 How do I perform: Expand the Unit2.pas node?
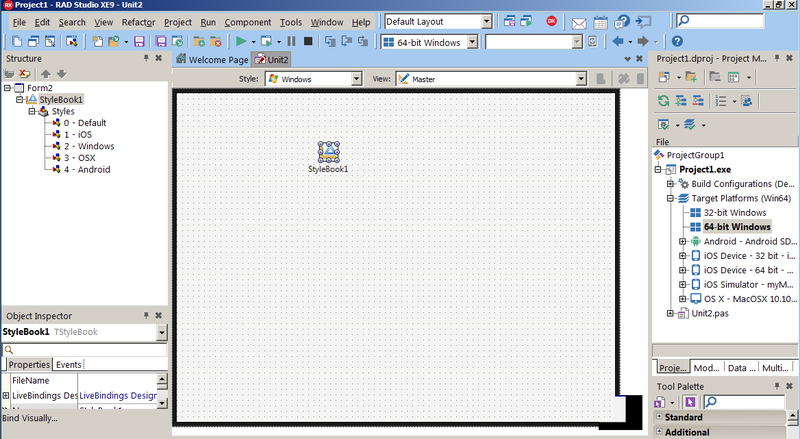pyautogui.click(x=670, y=313)
